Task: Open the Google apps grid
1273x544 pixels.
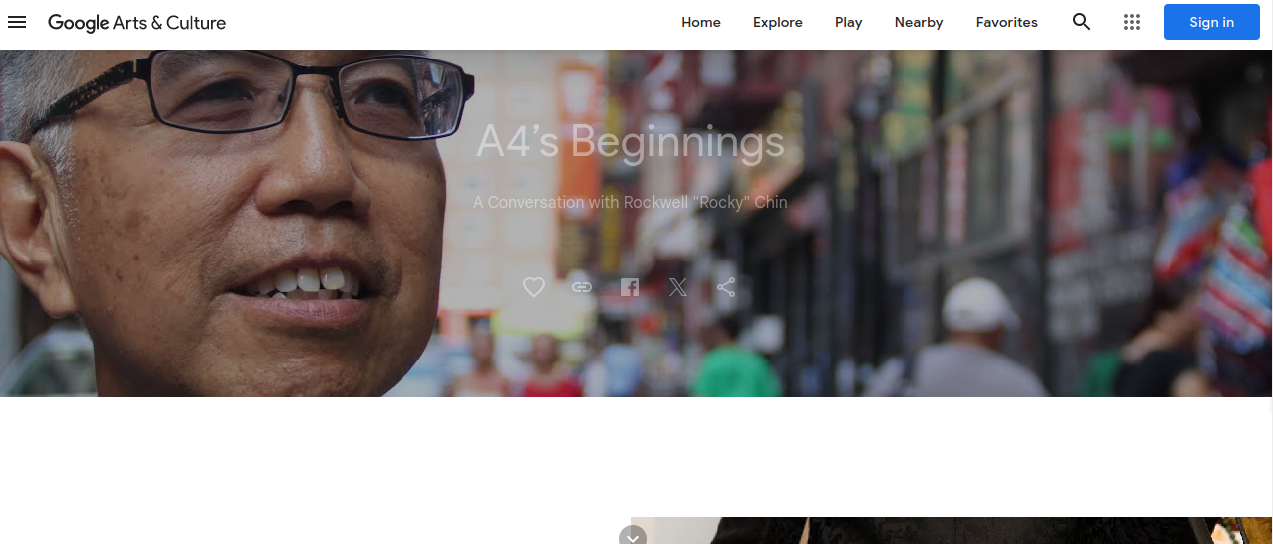Action: 1132,22
